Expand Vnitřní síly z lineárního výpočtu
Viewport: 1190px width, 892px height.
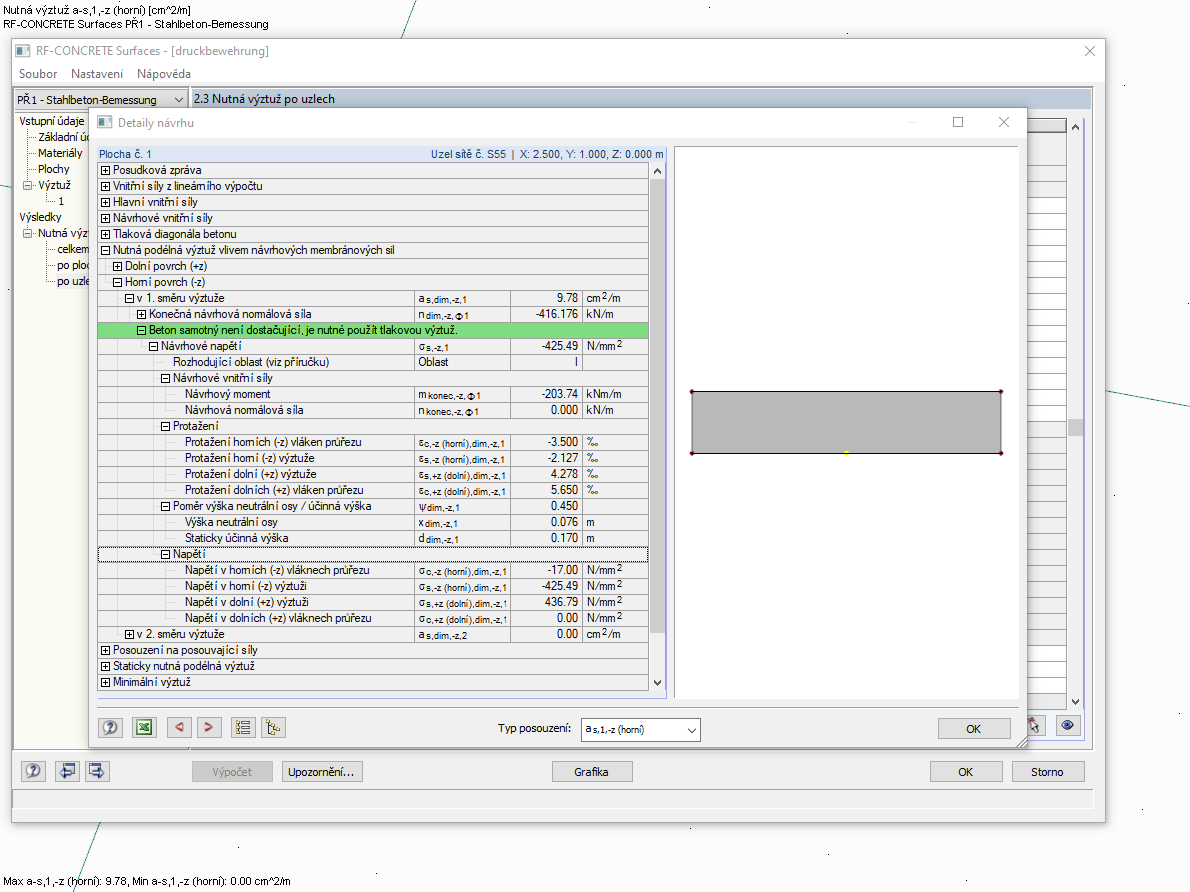pyautogui.click(x=105, y=186)
